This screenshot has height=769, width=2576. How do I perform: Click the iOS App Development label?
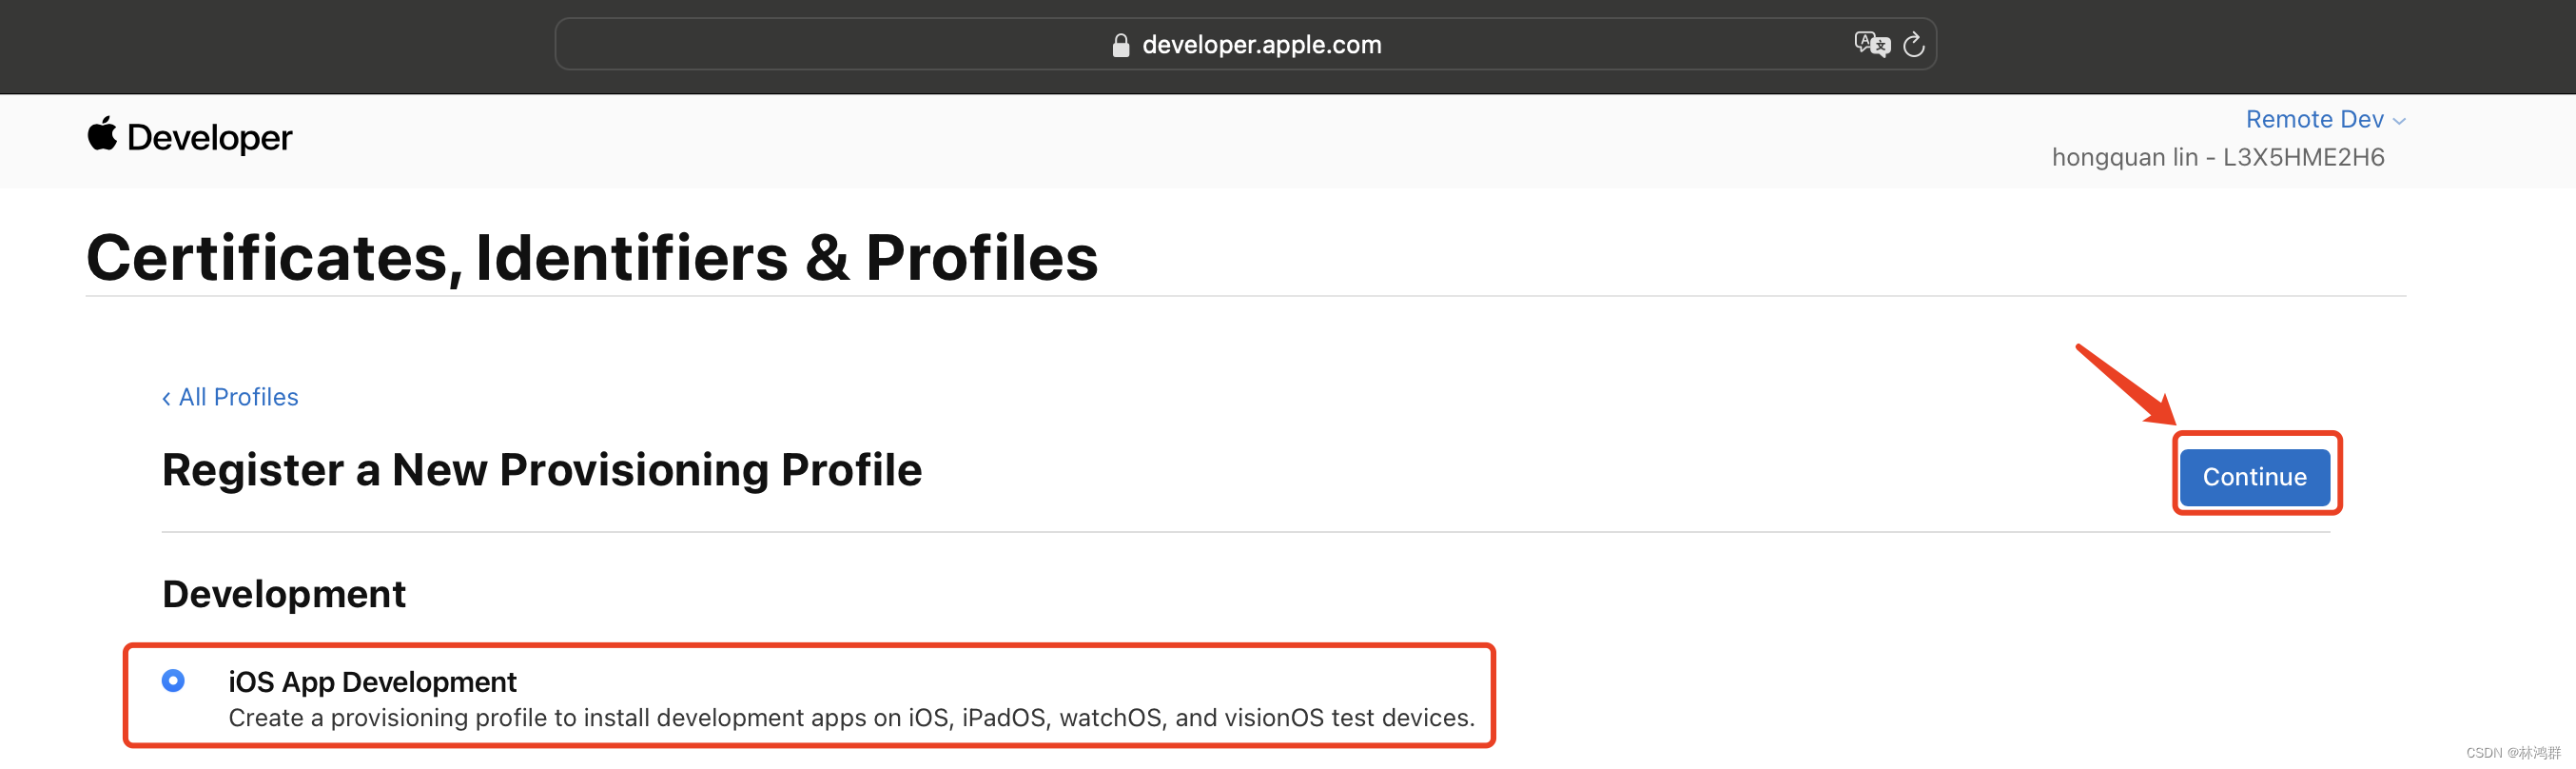[x=372, y=682]
